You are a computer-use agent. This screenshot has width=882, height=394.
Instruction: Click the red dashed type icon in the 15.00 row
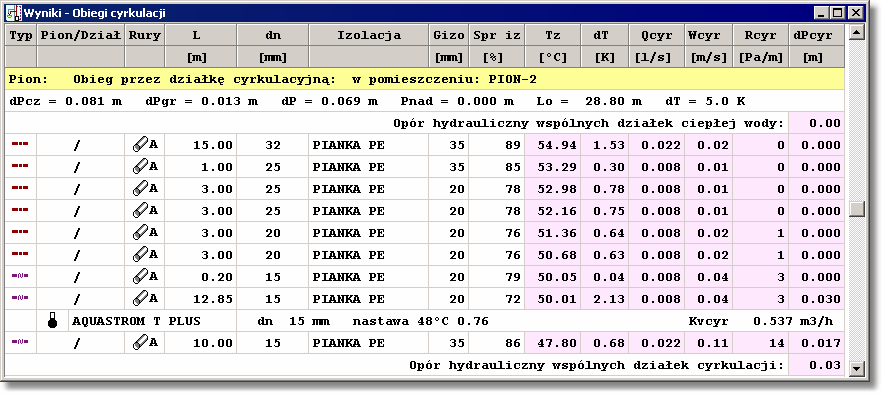(20, 144)
